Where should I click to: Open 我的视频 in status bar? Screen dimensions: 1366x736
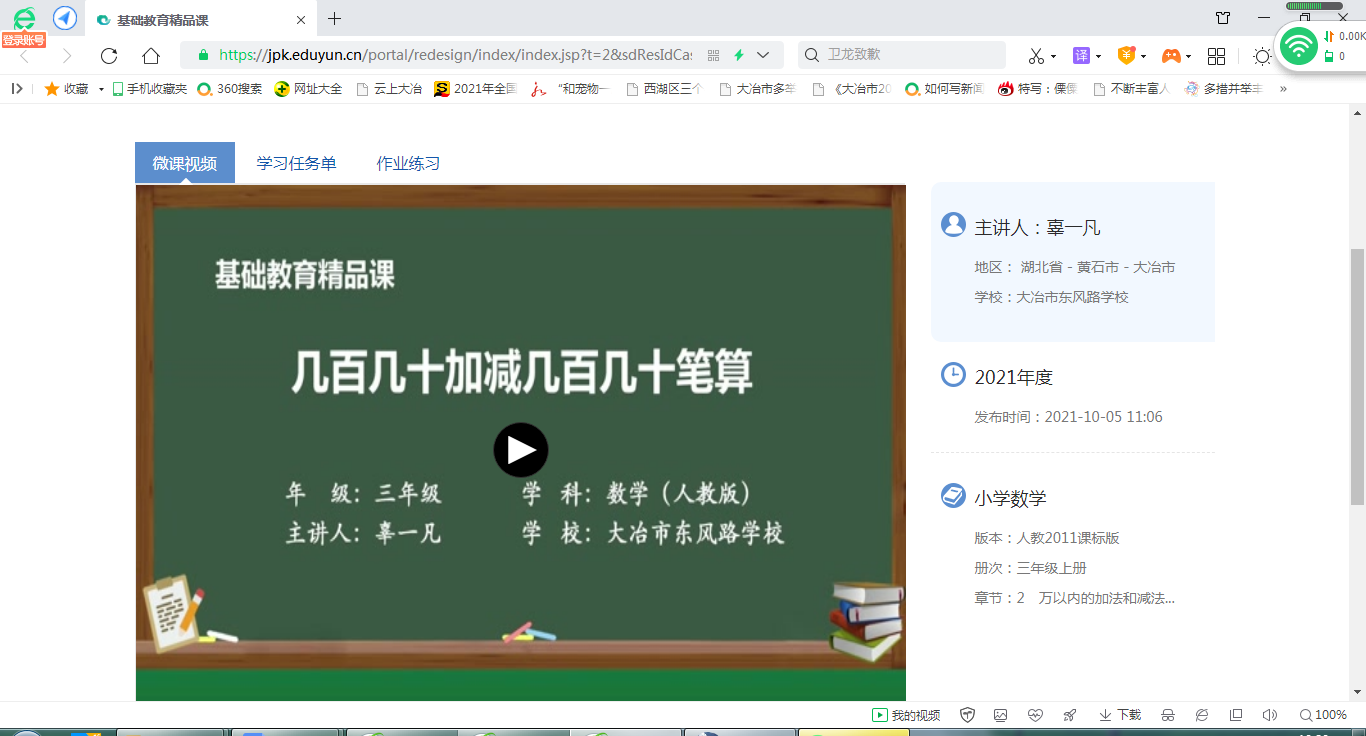click(906, 715)
